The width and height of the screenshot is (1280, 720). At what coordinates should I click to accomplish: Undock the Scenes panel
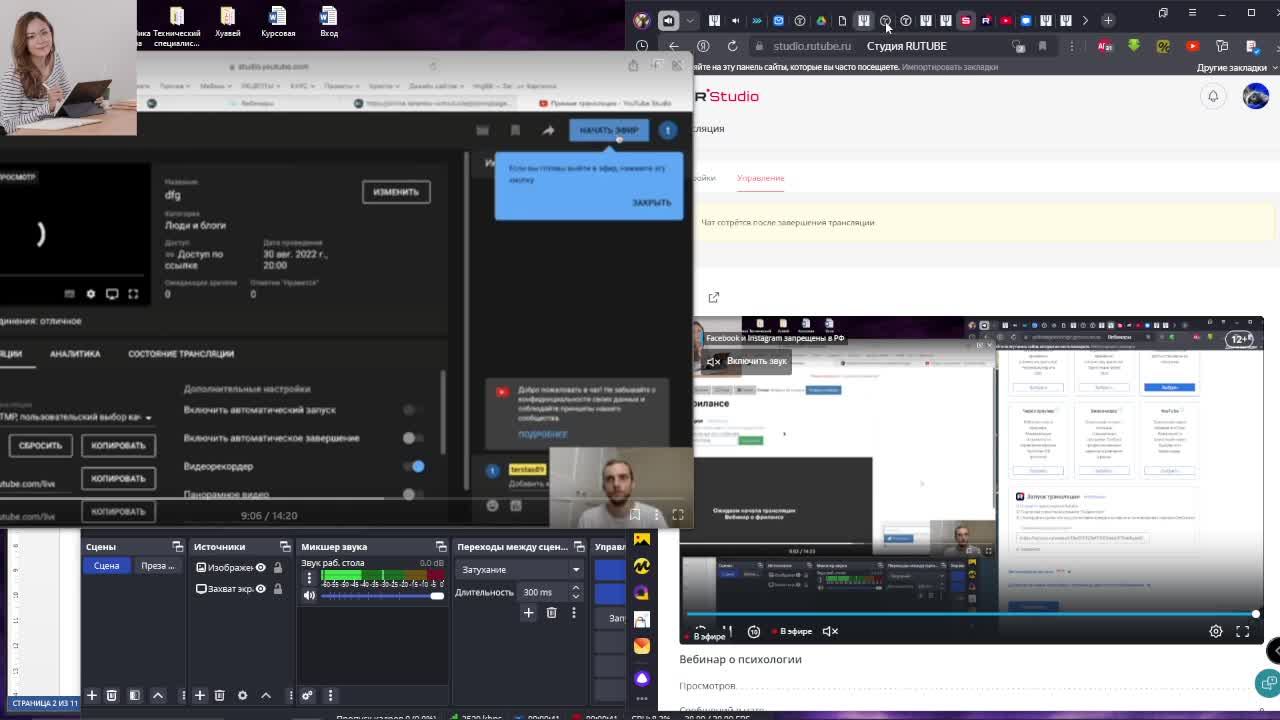[x=177, y=546]
